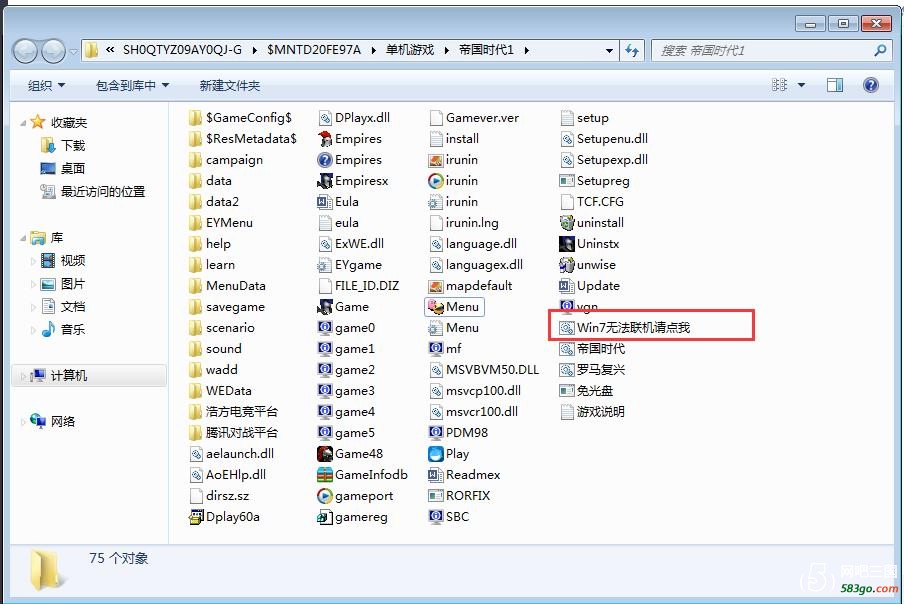Open the 组织 dropdown menu
This screenshot has width=904, height=604.
pos(46,85)
